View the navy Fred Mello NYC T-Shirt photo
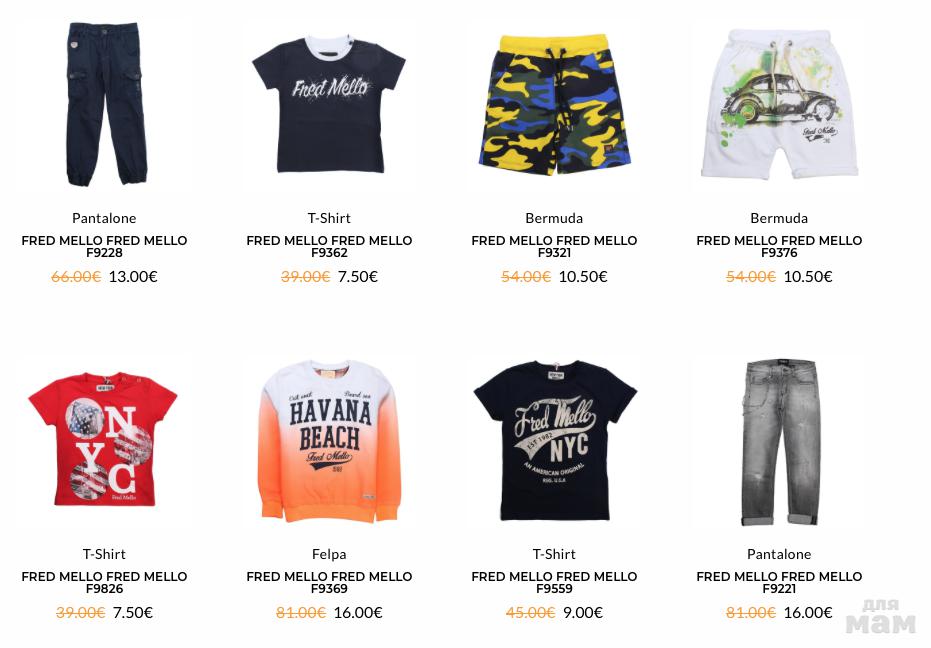 point(555,440)
